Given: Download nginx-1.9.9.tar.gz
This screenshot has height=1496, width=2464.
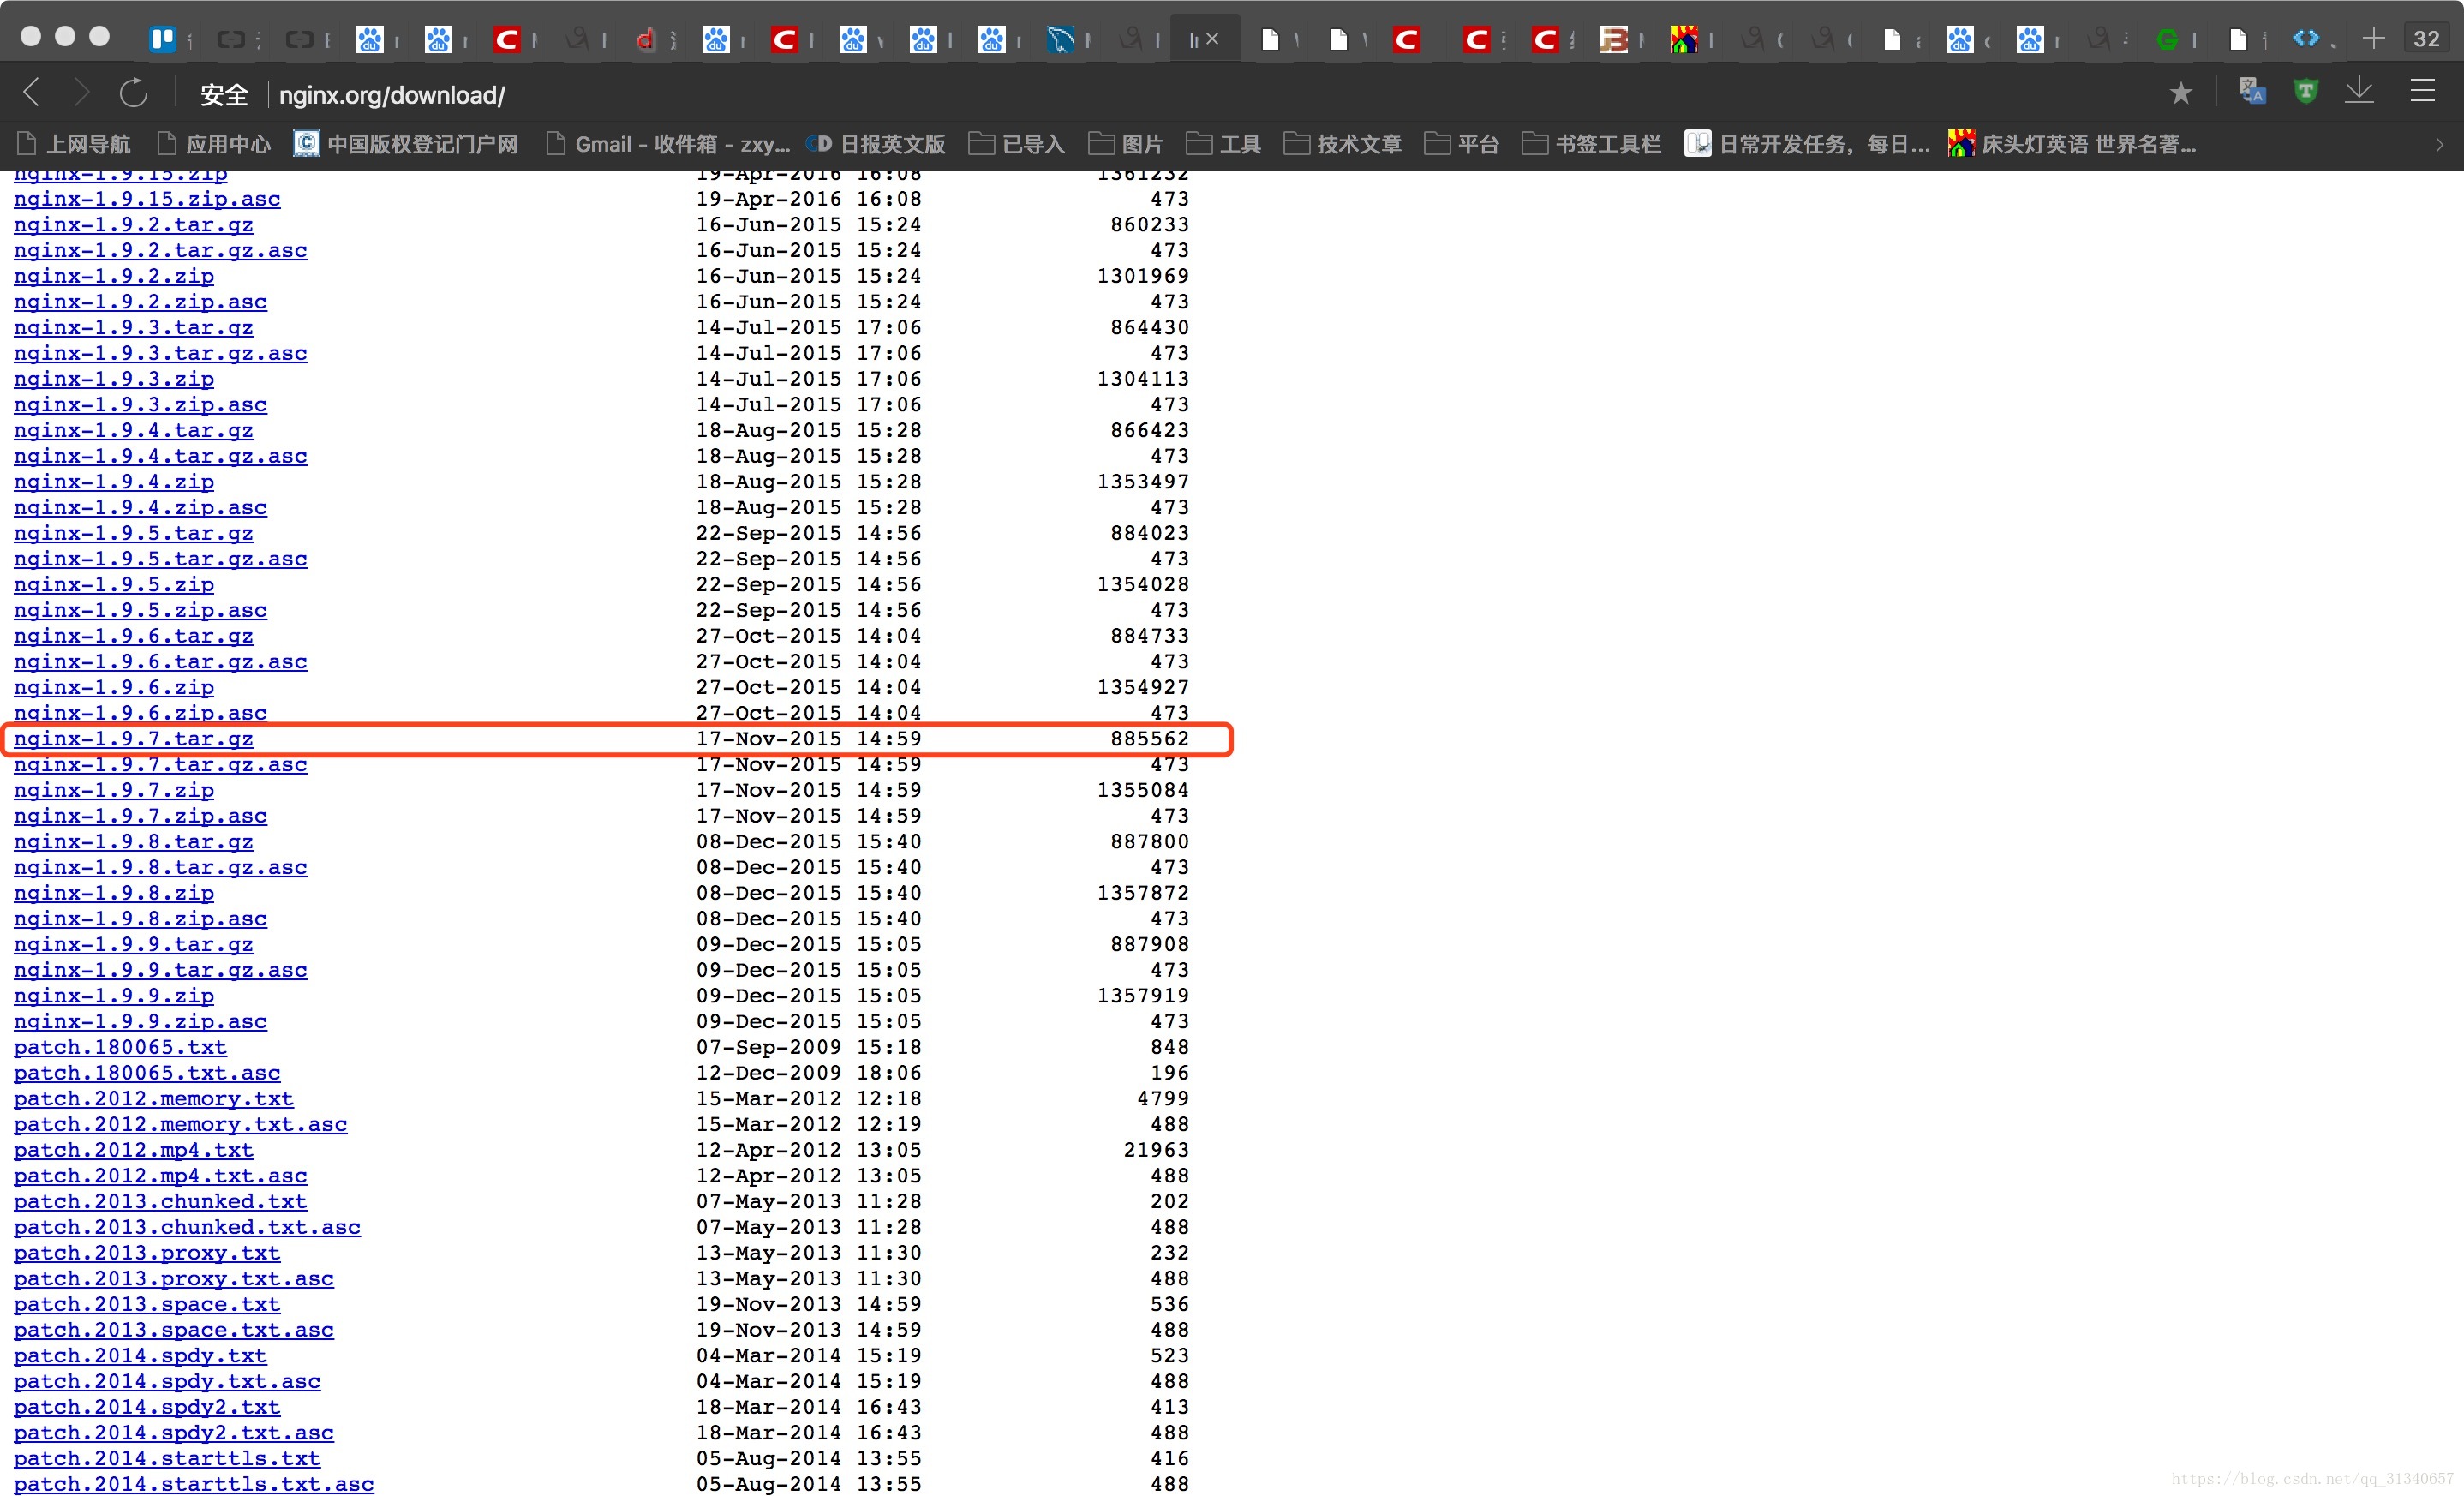Looking at the screenshot, I should pos(133,945).
